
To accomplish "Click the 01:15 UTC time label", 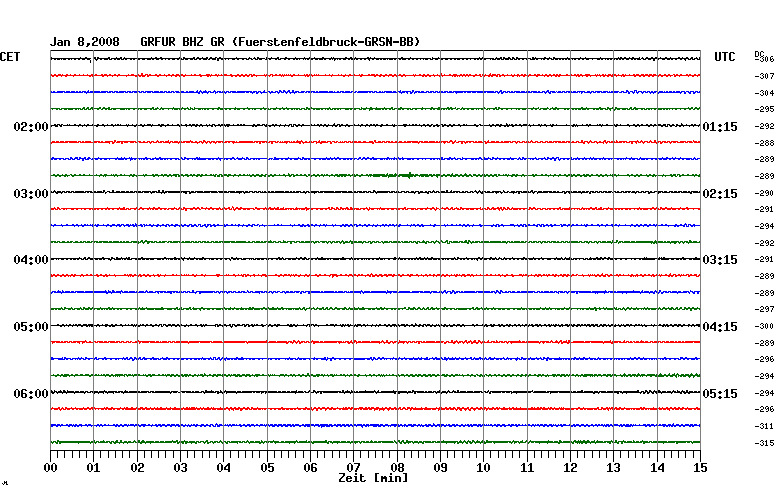I will coord(720,127).
